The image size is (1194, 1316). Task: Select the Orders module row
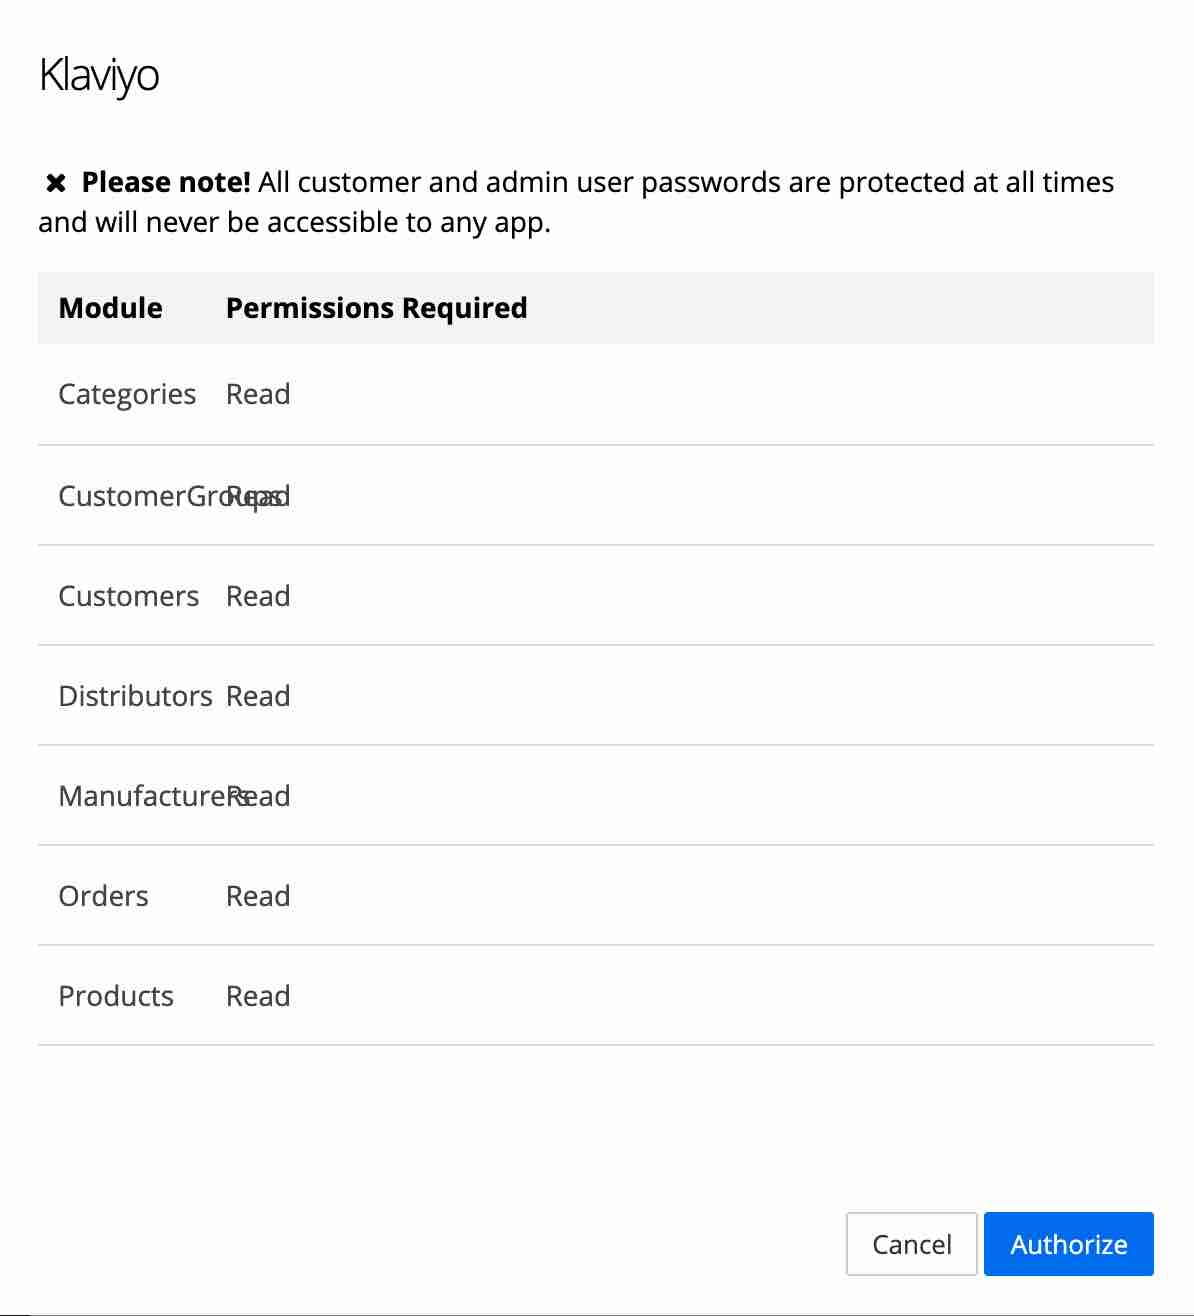click(x=103, y=896)
